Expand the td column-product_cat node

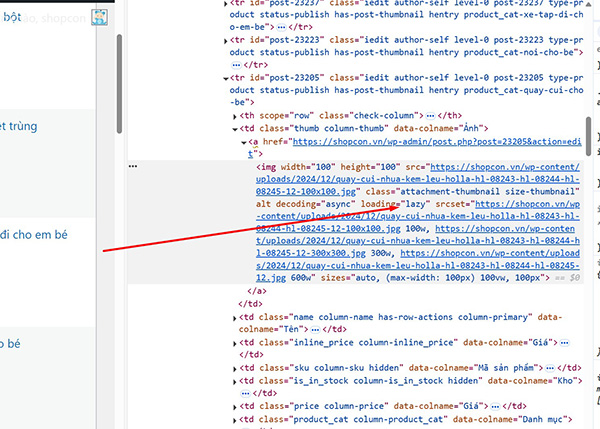click(x=235, y=420)
